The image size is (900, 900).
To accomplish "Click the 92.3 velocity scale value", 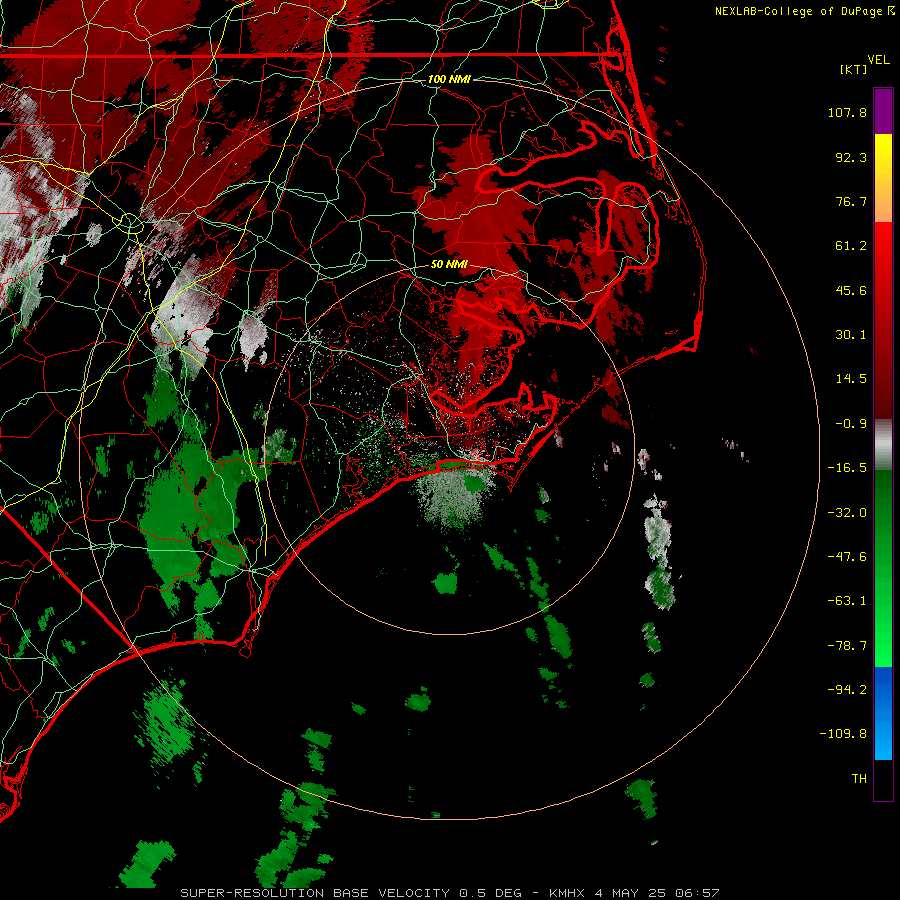I will point(851,157).
